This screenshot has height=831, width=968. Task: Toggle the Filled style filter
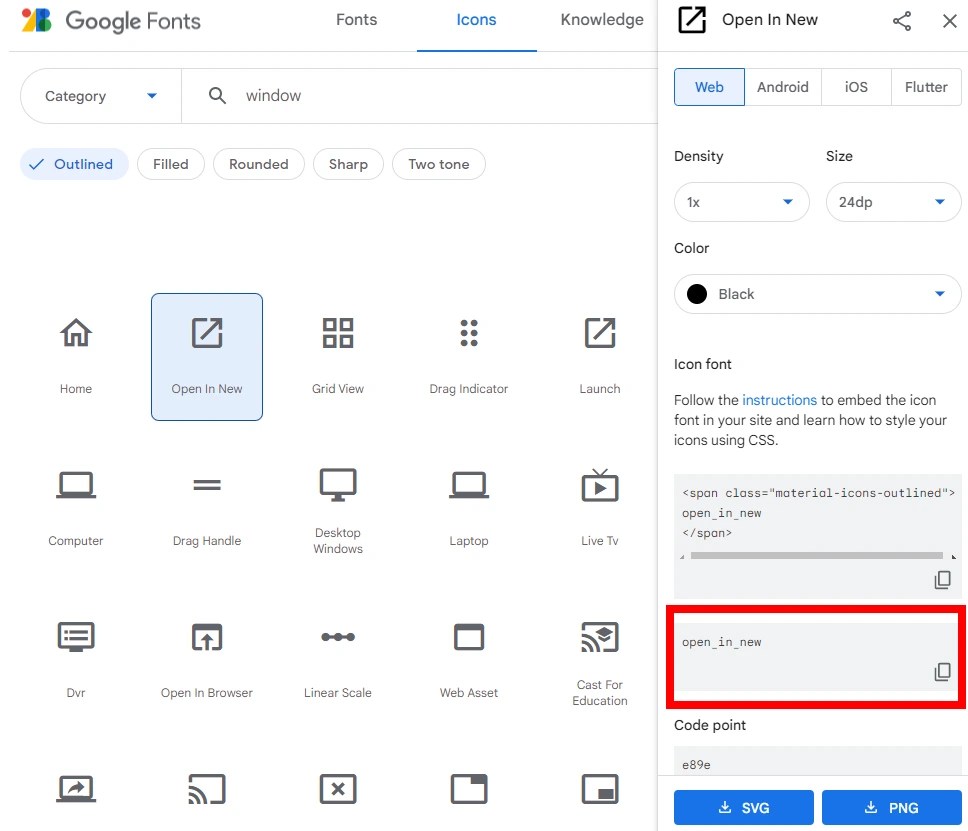coord(170,163)
